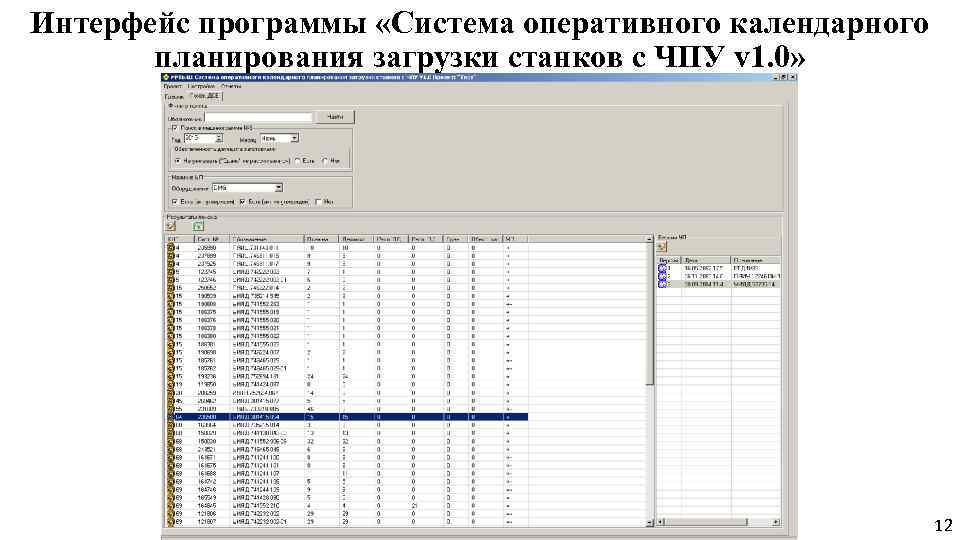Click the toolbar icon above the versions list
This screenshot has height=540, width=960.
point(662,247)
